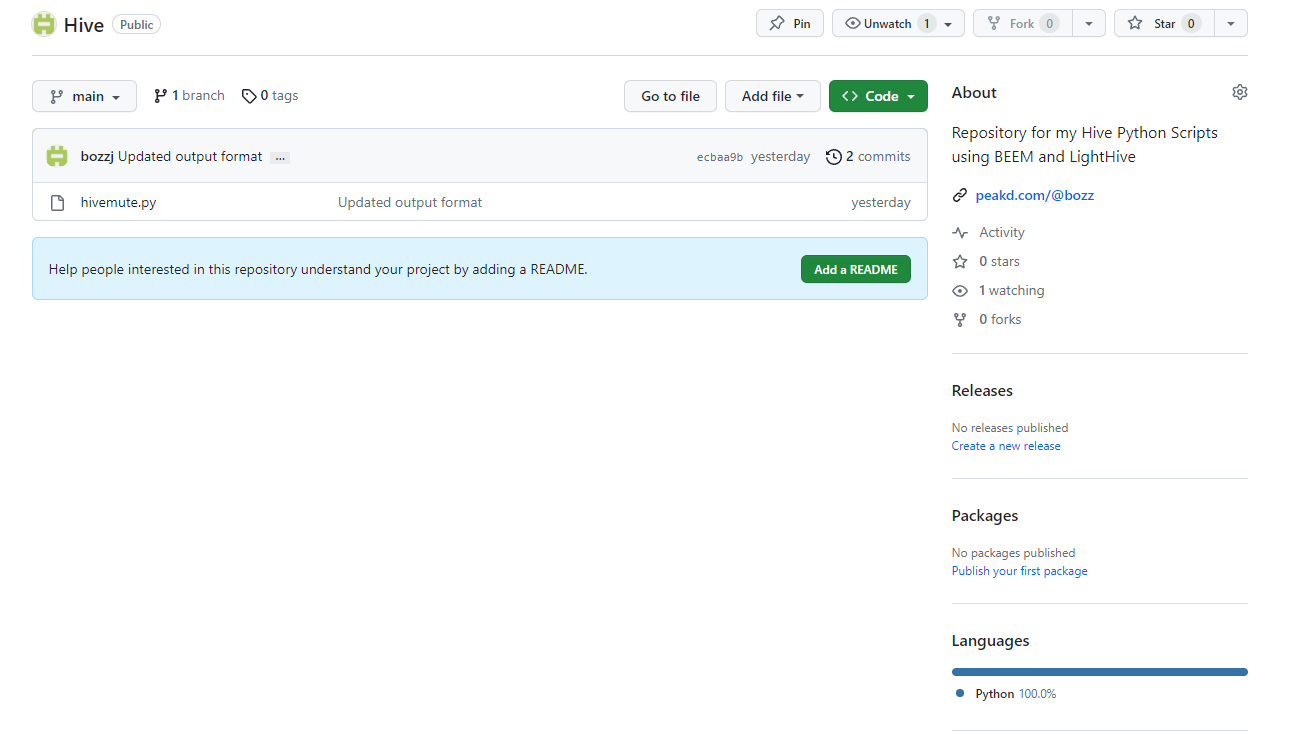Click the blue Python color dot
1302x734 pixels.
click(960, 693)
